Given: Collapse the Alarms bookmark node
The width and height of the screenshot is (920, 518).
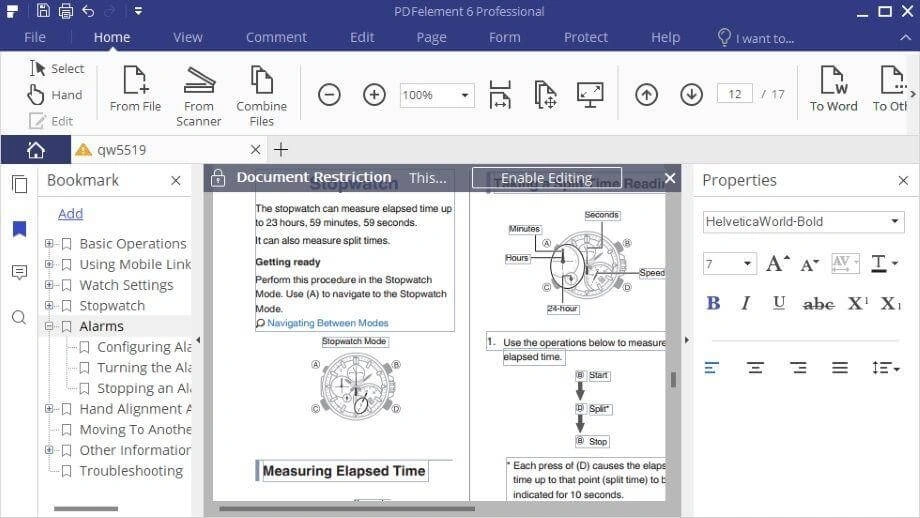Looking at the screenshot, I should (49, 326).
